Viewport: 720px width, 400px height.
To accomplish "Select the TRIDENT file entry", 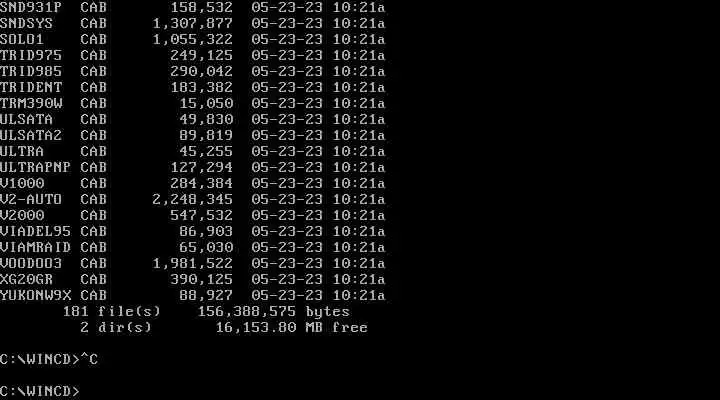I will pos(192,87).
